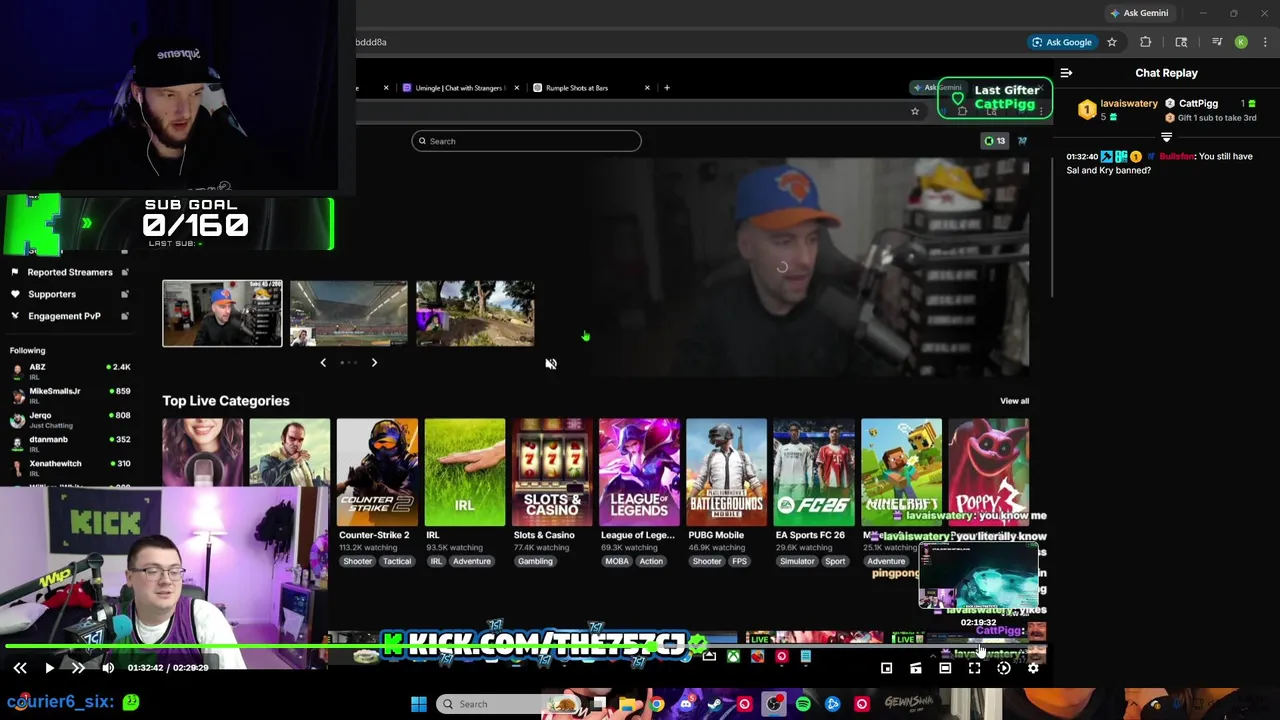
Task: Open the Chrome three-dot menu
Action: coord(1265,42)
